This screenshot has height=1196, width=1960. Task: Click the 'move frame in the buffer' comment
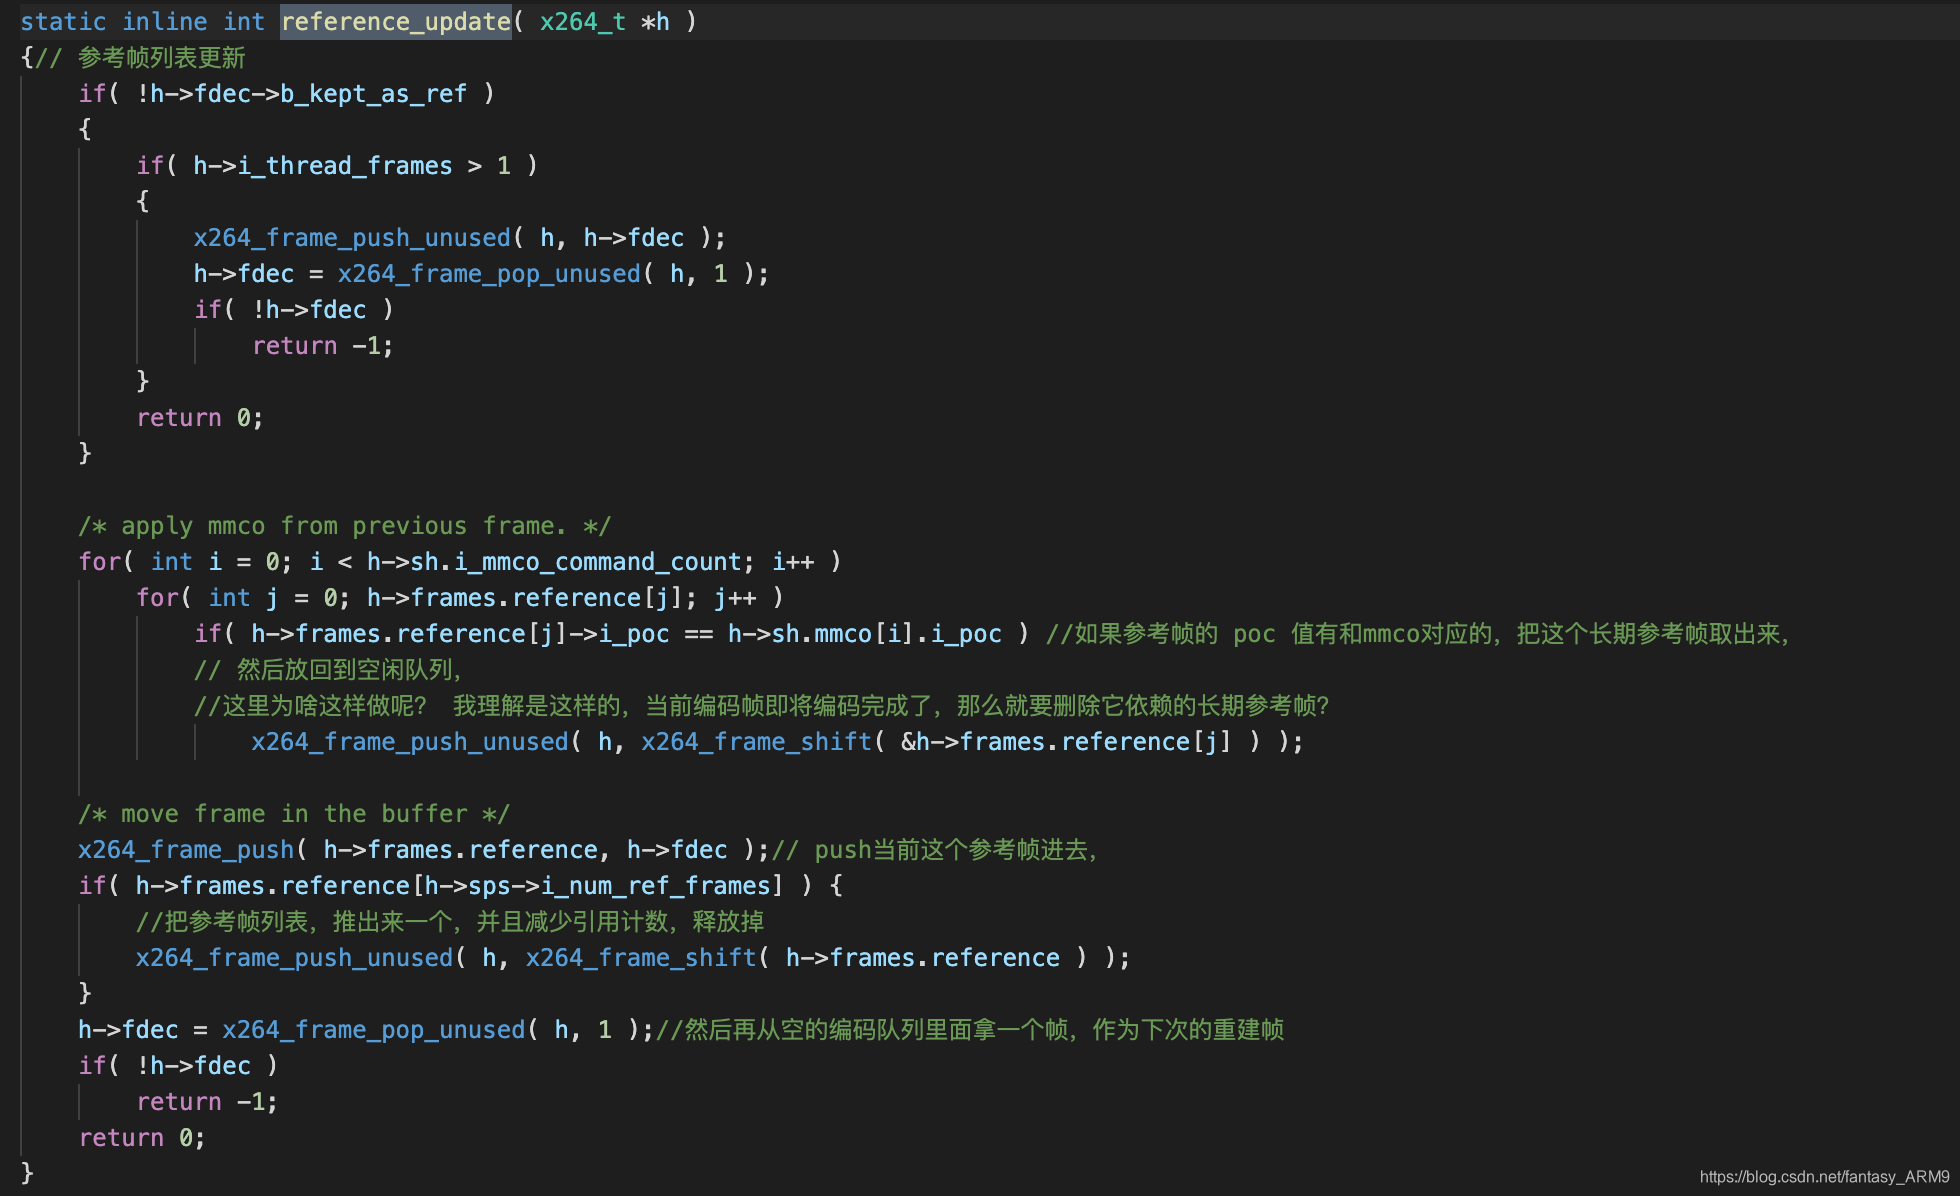294,813
